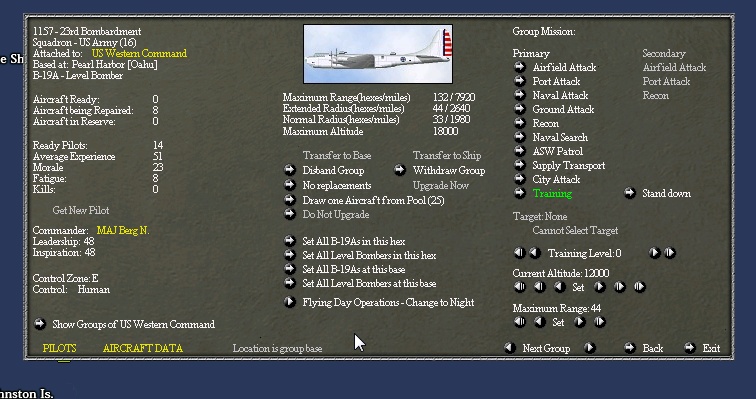Click the Cannot Select Target text
756x399 pixels.
575,230
